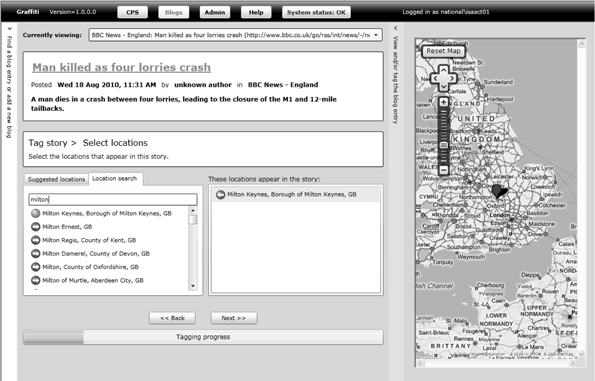Select Milton Damerel, County of Devon, GB text
This screenshot has height=381, width=595.
pyautogui.click(x=96, y=253)
